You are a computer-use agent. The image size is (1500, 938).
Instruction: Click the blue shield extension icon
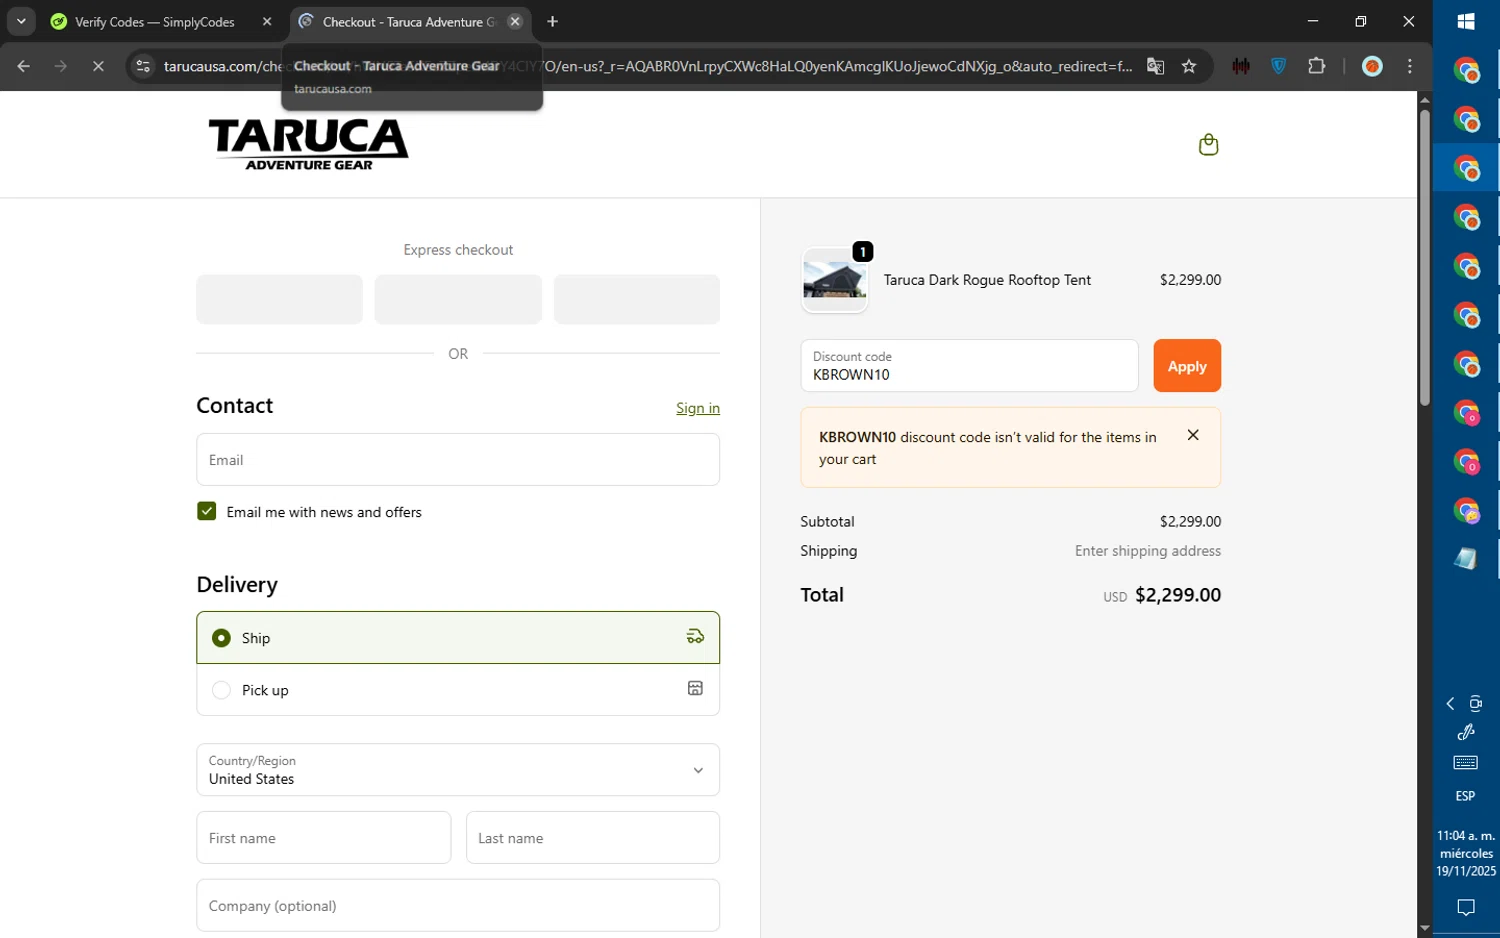[x=1279, y=67]
